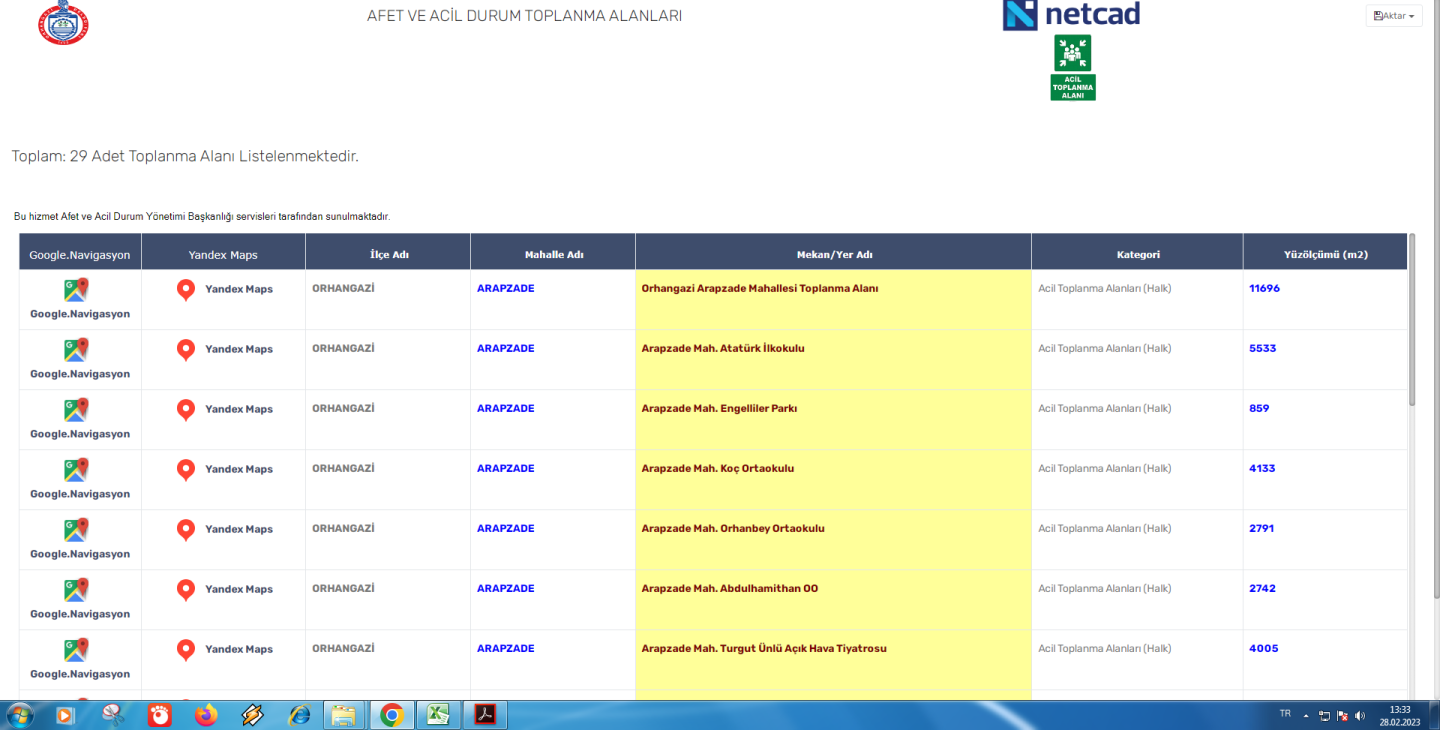Click Yandex Maps pin for Engelliler Parkı row
Viewport: 1440px width, 730px height.
[186, 410]
